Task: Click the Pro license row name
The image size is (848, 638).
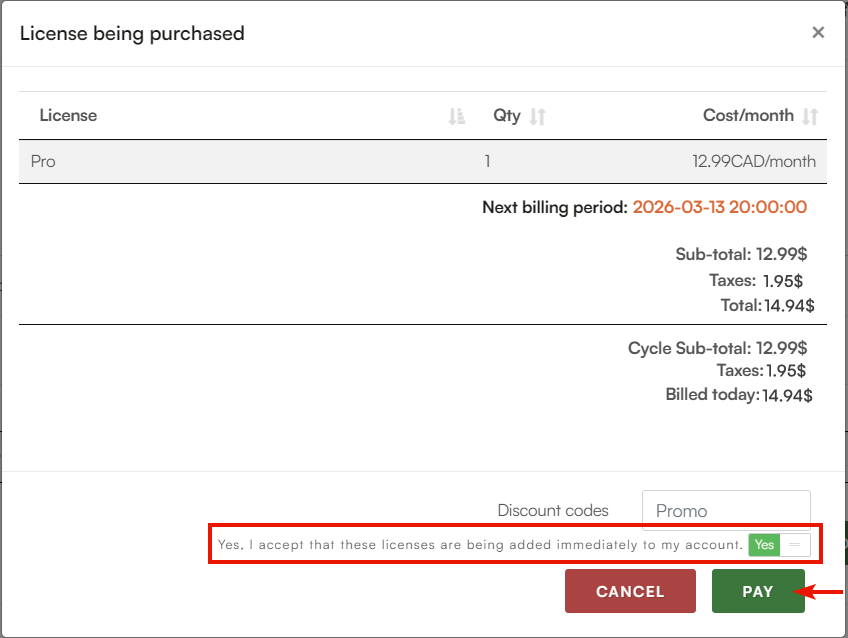Action: point(43,161)
